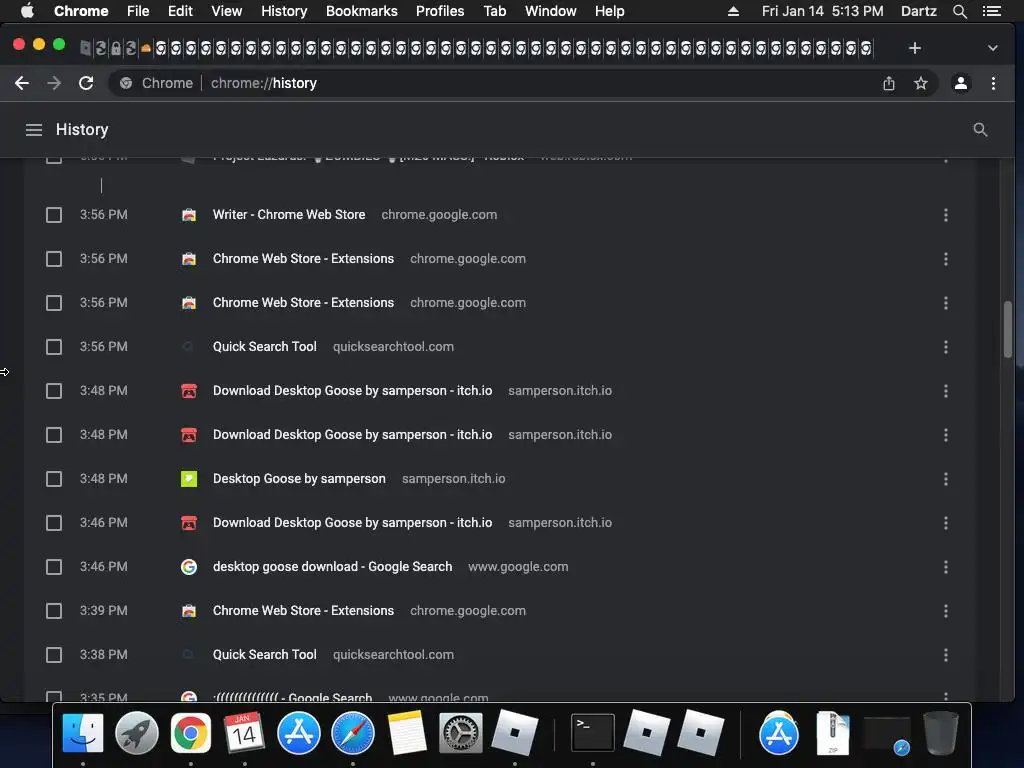Open 3:39 PM Chrome Web Store - Extensions link

click(303, 611)
